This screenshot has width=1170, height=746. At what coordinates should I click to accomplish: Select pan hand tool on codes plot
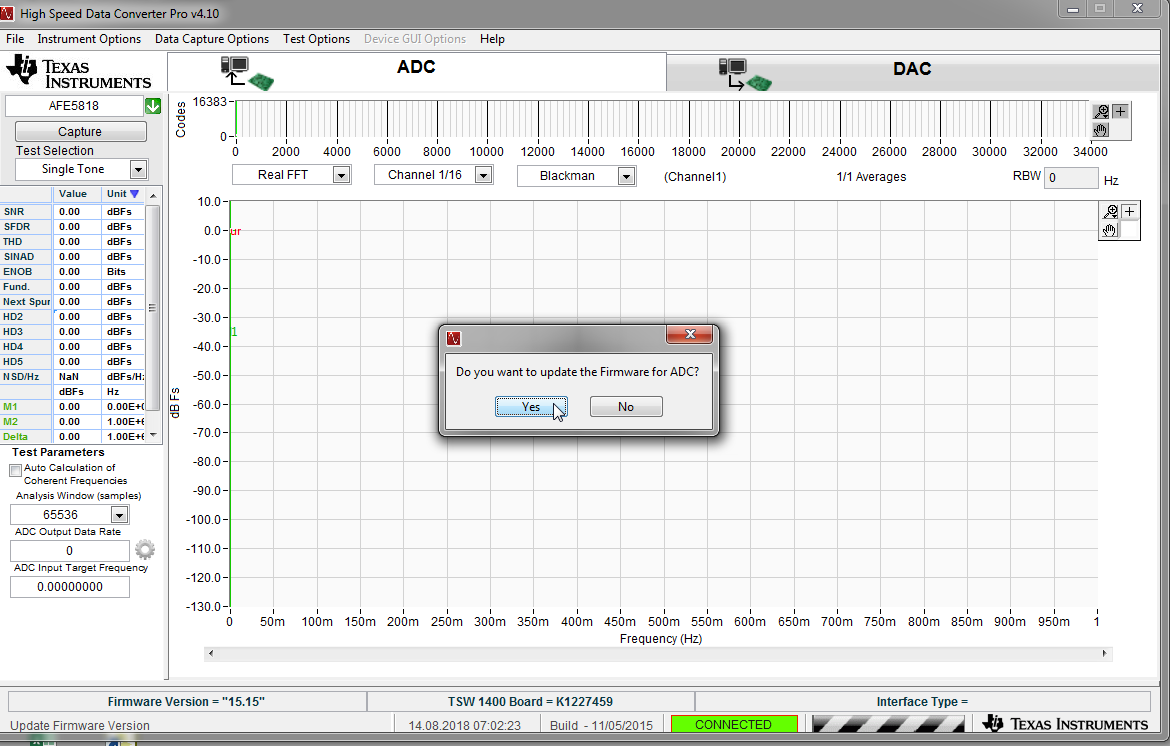[x=1101, y=130]
